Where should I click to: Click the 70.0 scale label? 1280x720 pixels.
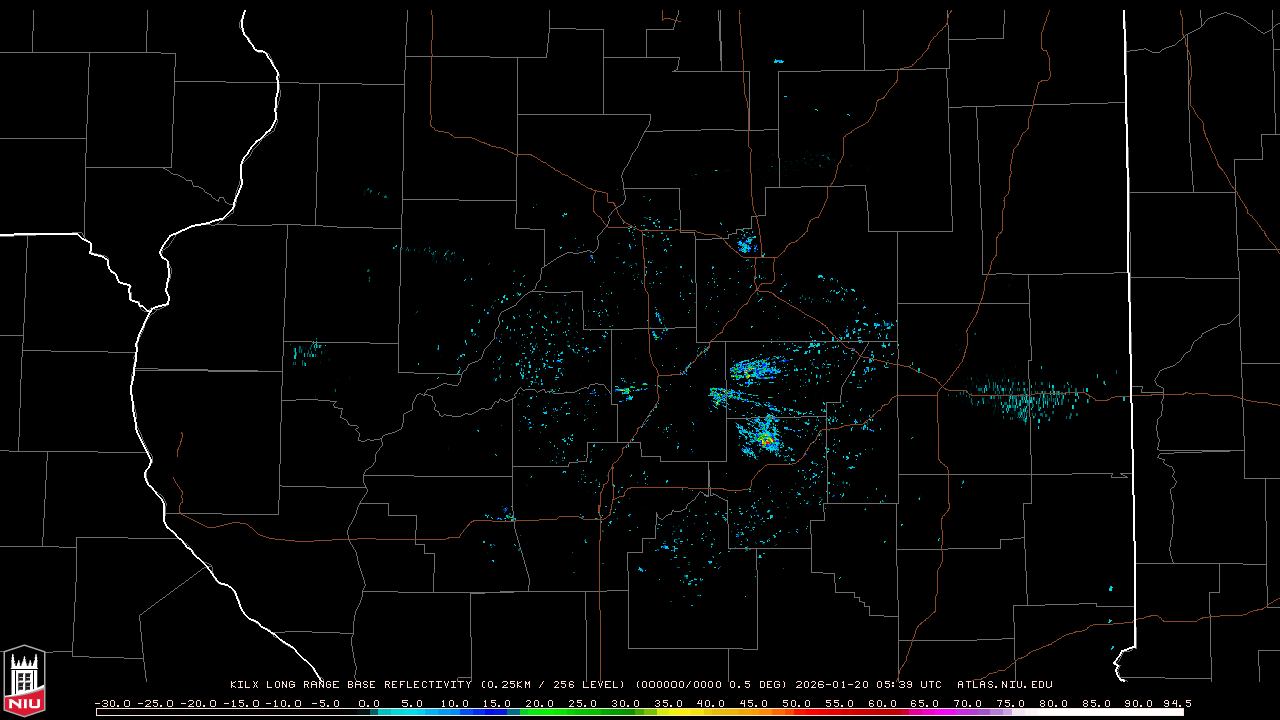pos(968,704)
